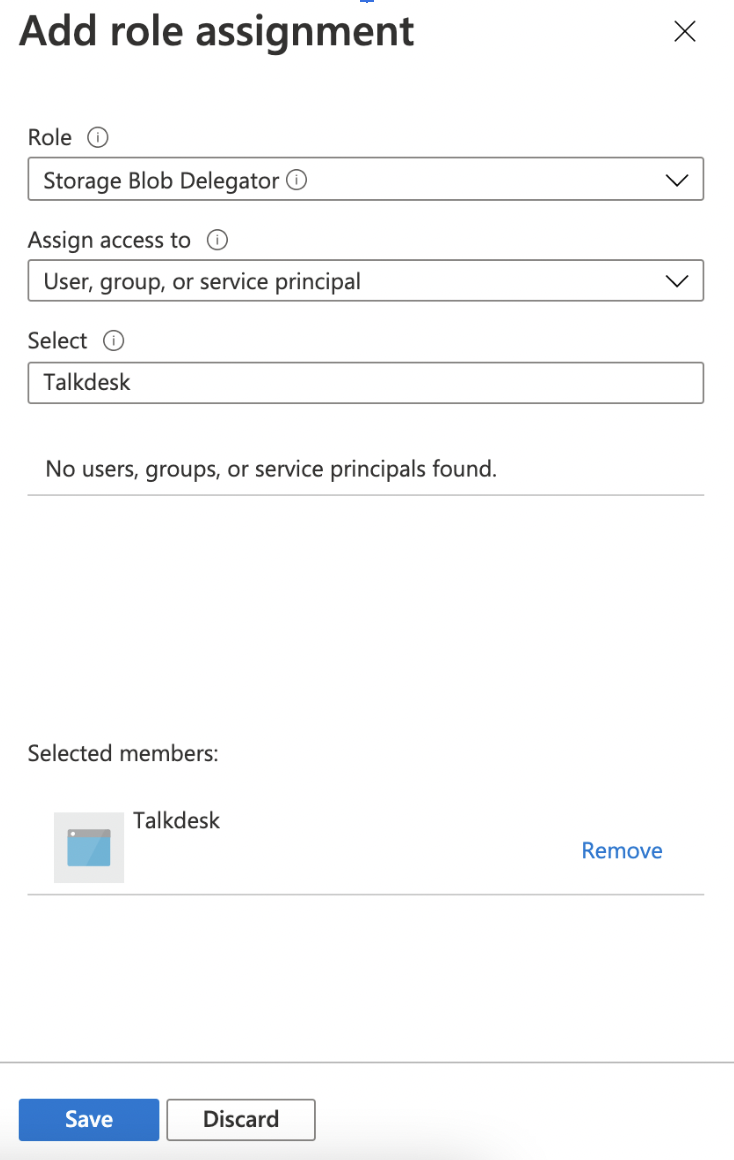
Task: Discard the role assignment changes
Action: [x=240, y=1119]
